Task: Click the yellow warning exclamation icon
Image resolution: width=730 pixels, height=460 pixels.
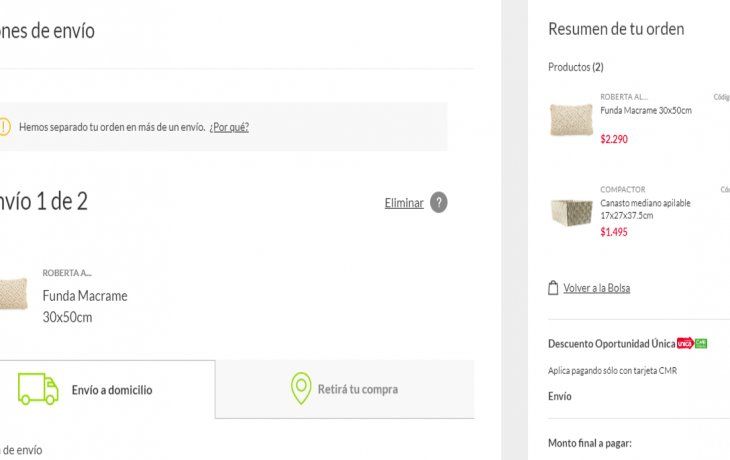Action: click(x=4, y=127)
